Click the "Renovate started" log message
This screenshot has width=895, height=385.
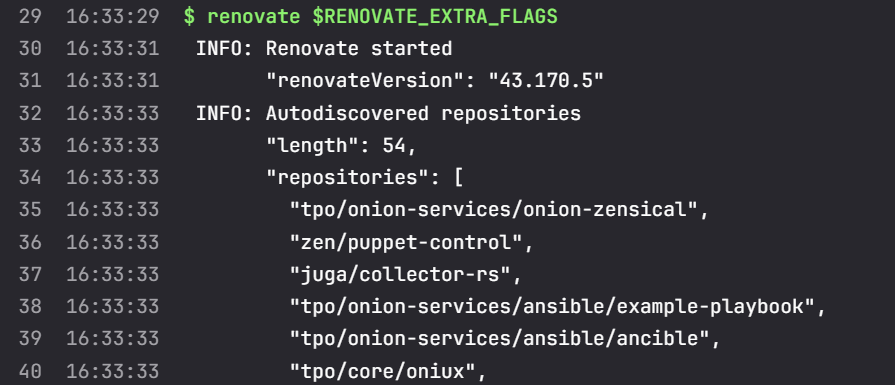click(x=359, y=48)
